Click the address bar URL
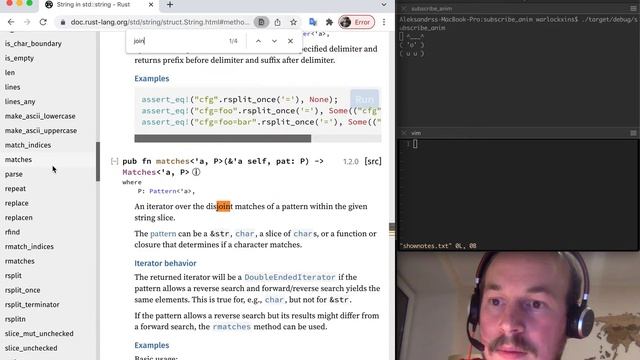This screenshot has width=640, height=360. pos(159,22)
